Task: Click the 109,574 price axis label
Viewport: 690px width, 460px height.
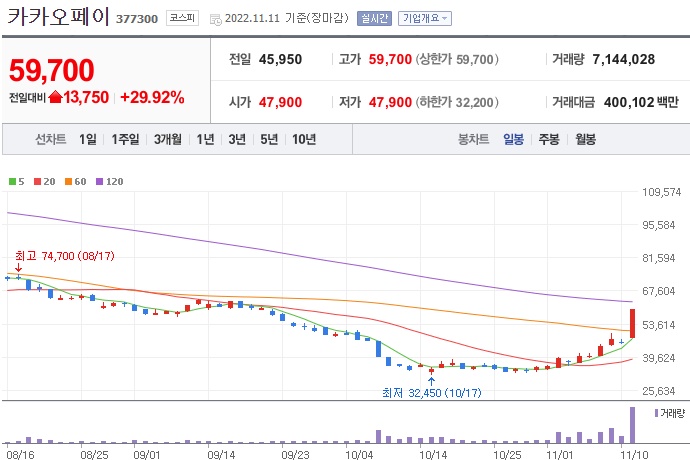Action: (661, 192)
